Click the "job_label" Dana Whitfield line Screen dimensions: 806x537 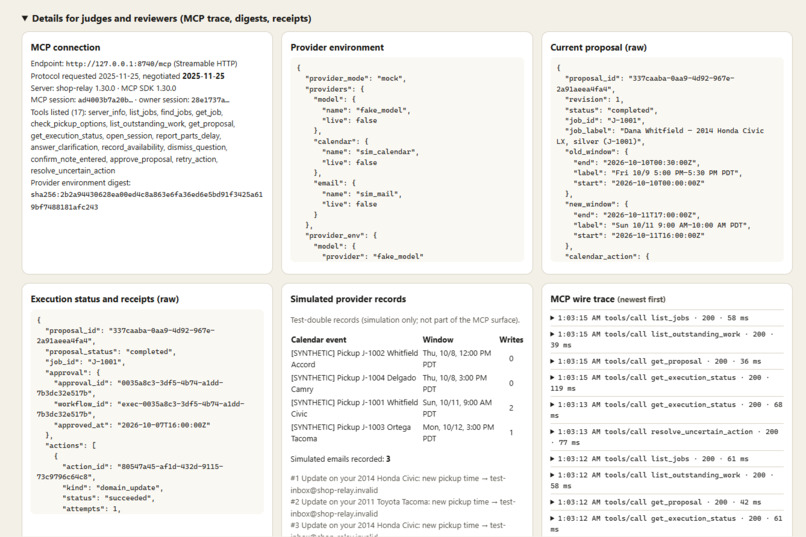[661, 136]
